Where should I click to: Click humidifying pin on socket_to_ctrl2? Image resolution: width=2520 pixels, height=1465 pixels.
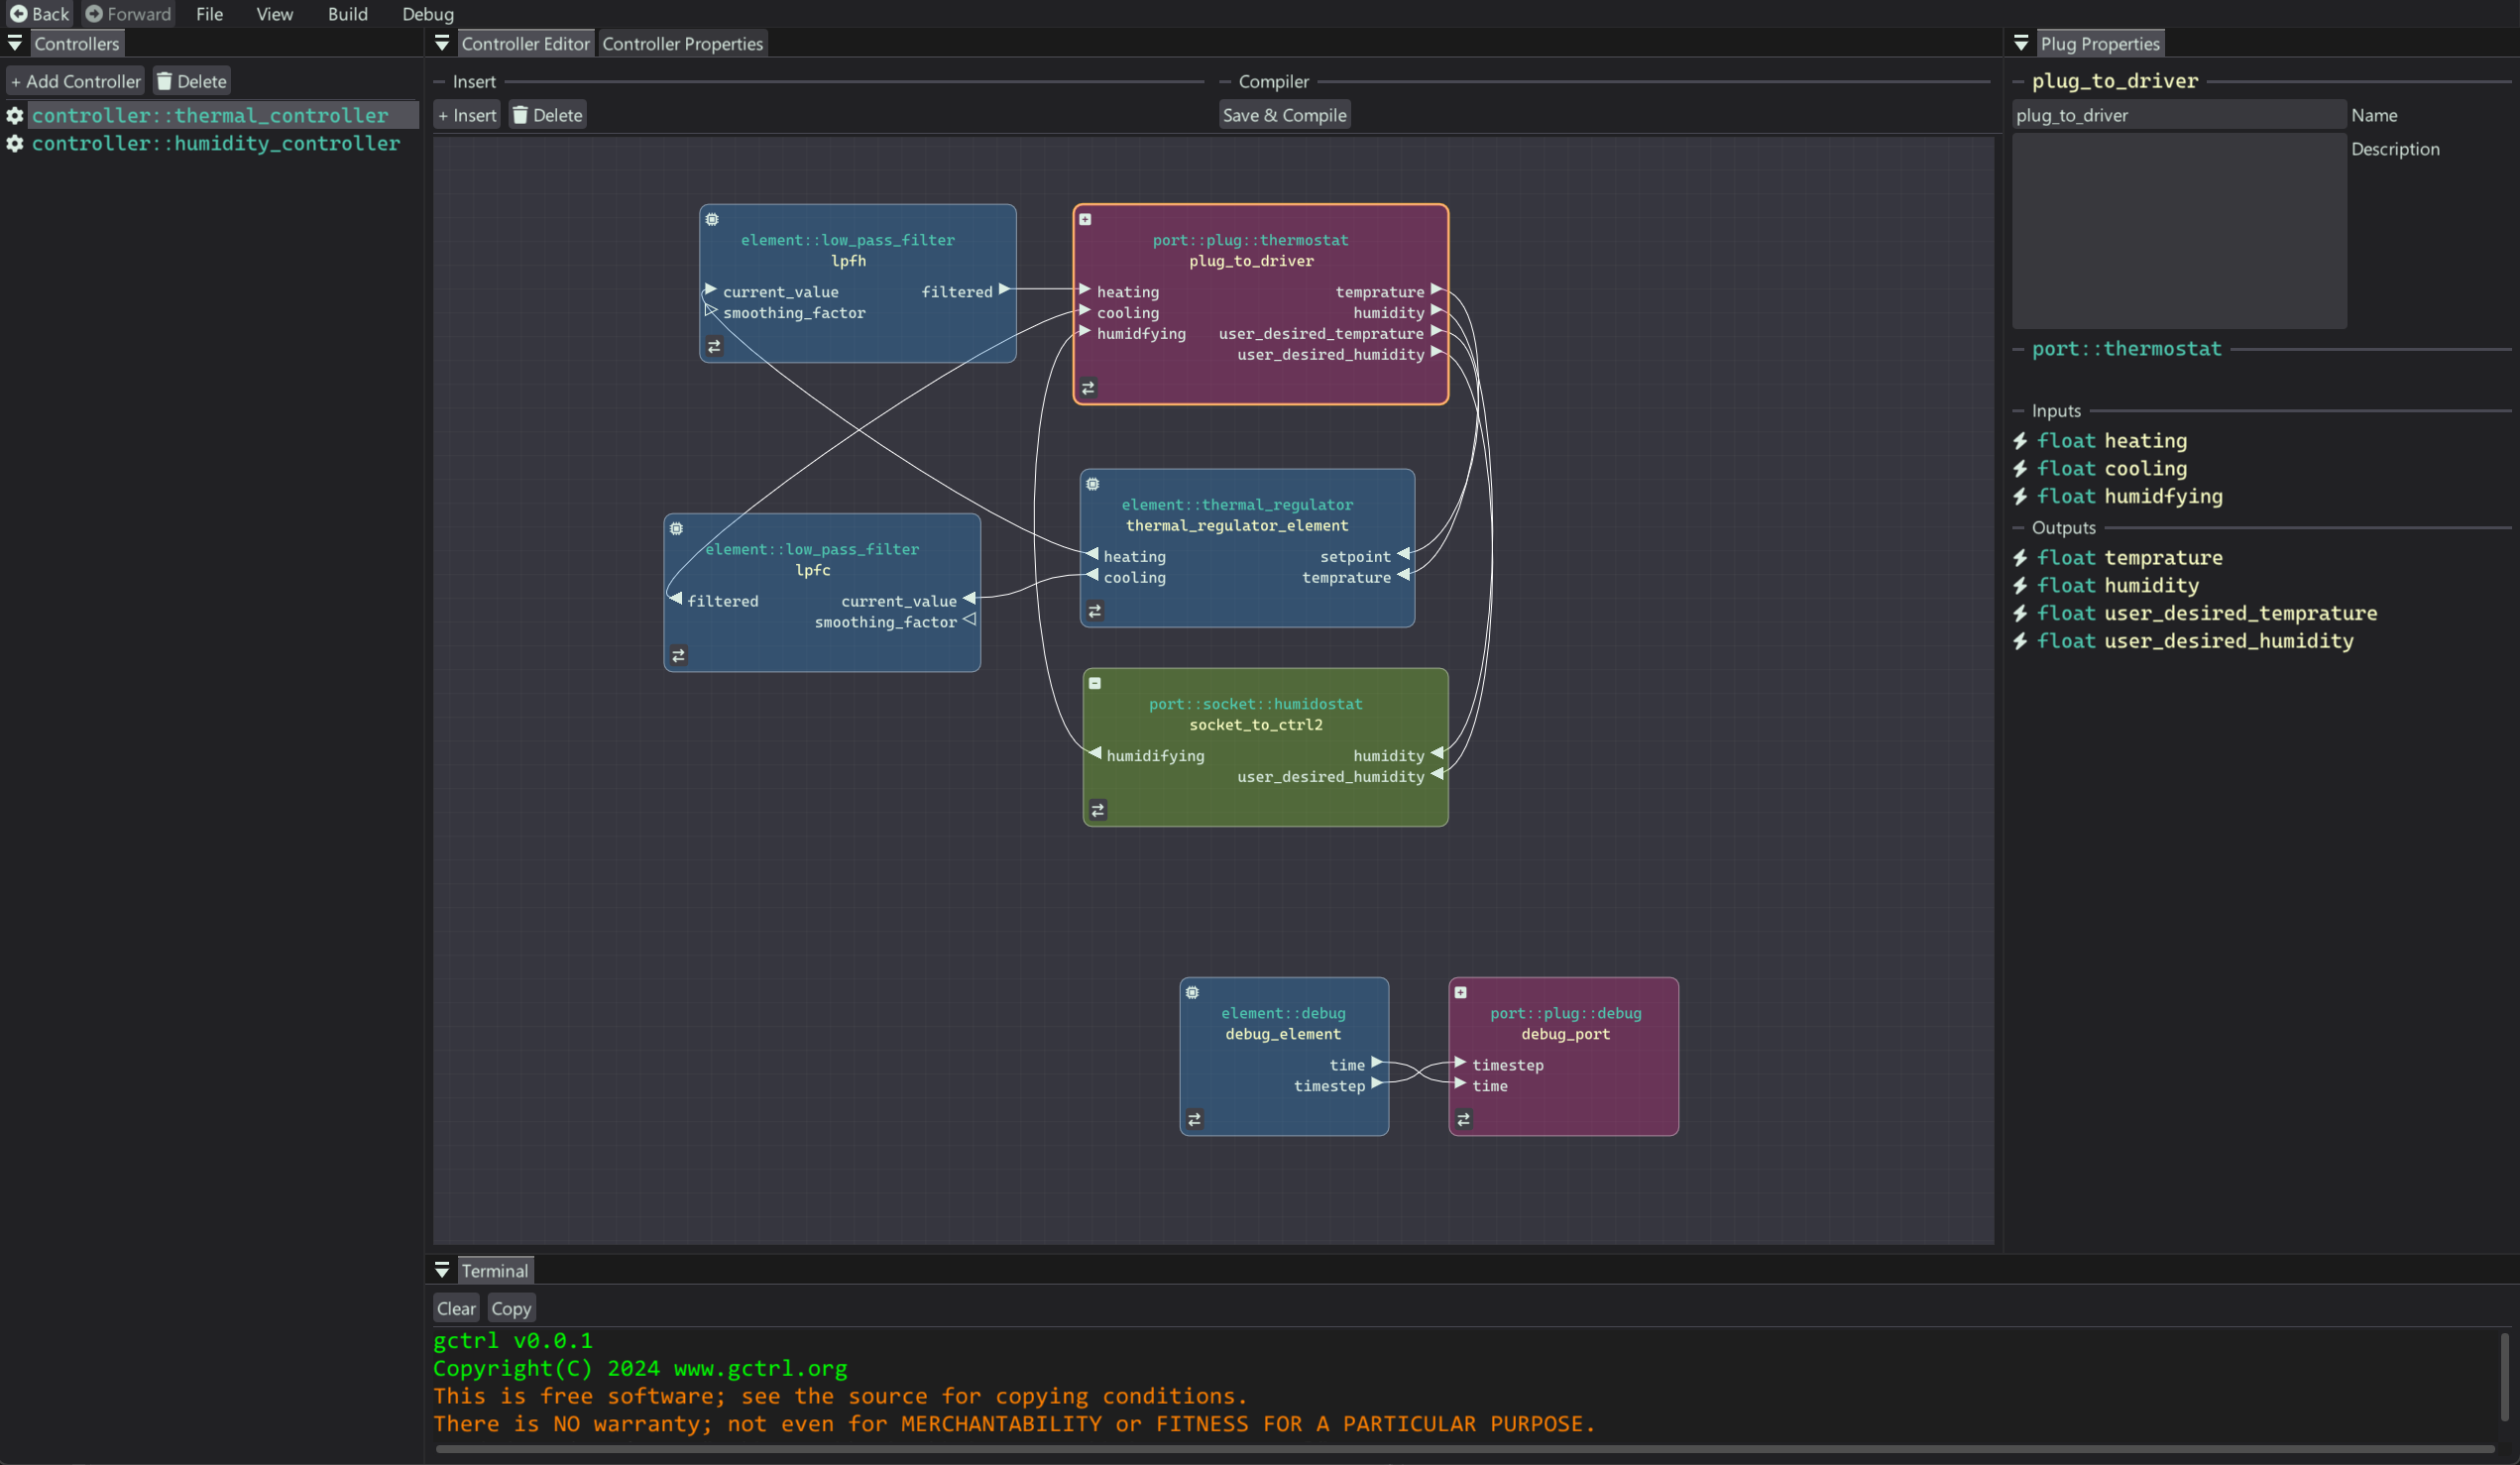tap(1096, 753)
